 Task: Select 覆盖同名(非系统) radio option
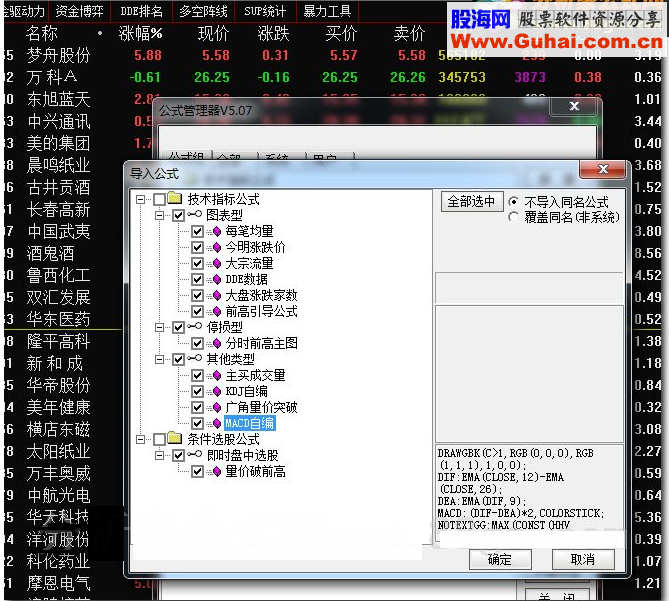coord(514,217)
